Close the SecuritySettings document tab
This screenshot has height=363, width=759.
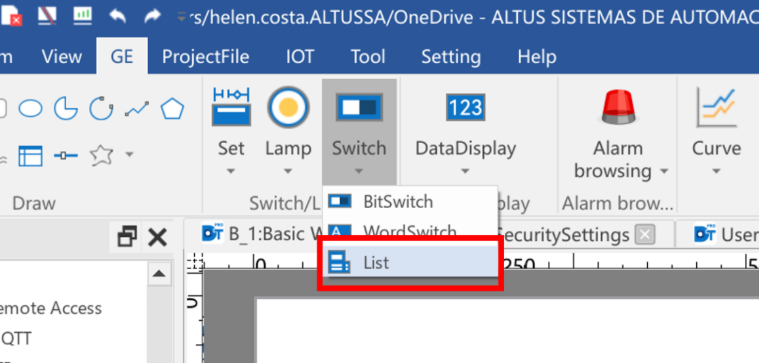(x=645, y=235)
